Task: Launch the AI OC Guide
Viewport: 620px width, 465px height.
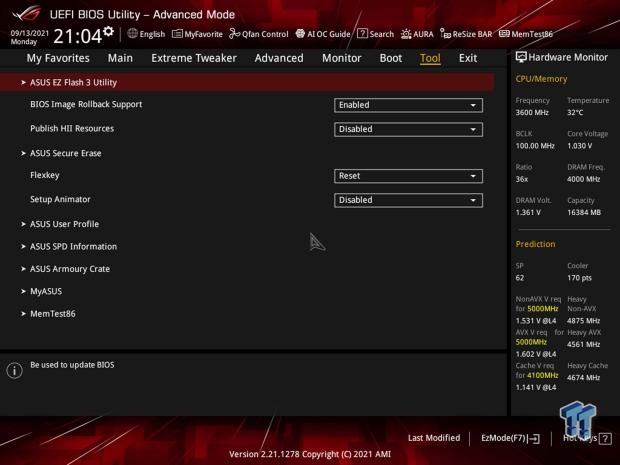Action: pos(323,34)
